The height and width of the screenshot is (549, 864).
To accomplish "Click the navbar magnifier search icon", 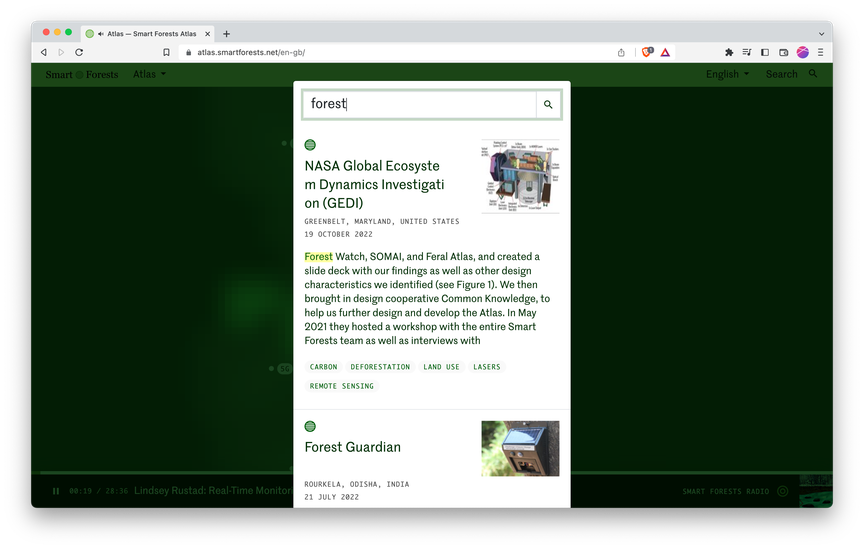I will pyautogui.click(x=813, y=74).
